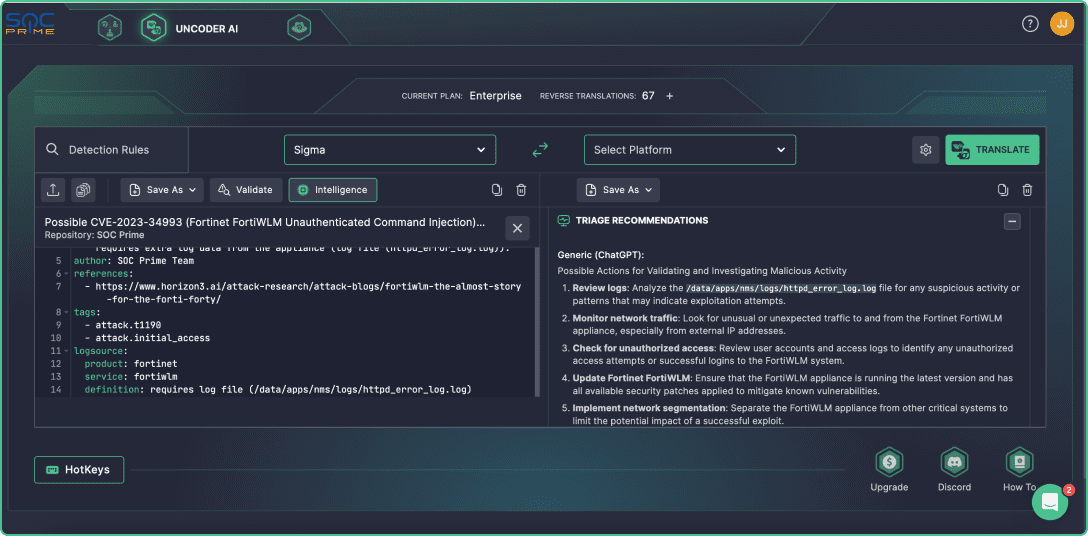Open the Select Platform dropdown
Screen dimensions: 1088x536
[690, 150]
